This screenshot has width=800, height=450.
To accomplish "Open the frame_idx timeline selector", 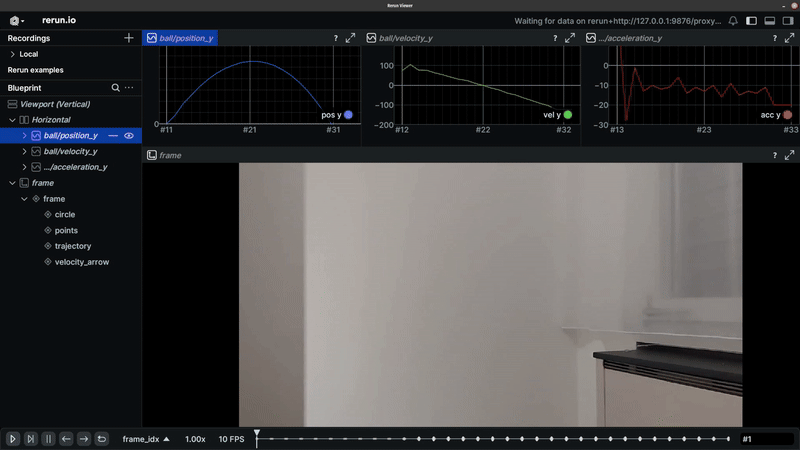I will [x=146, y=439].
